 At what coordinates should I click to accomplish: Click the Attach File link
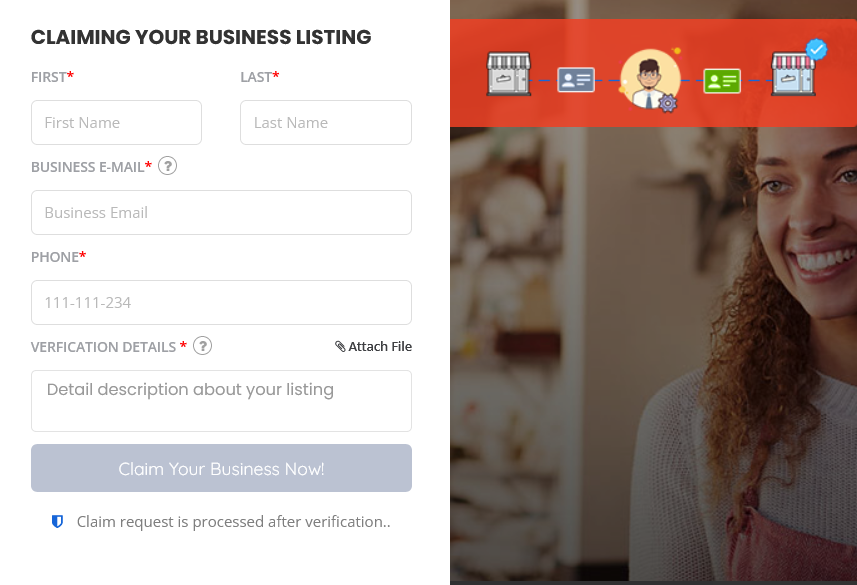[373, 347]
